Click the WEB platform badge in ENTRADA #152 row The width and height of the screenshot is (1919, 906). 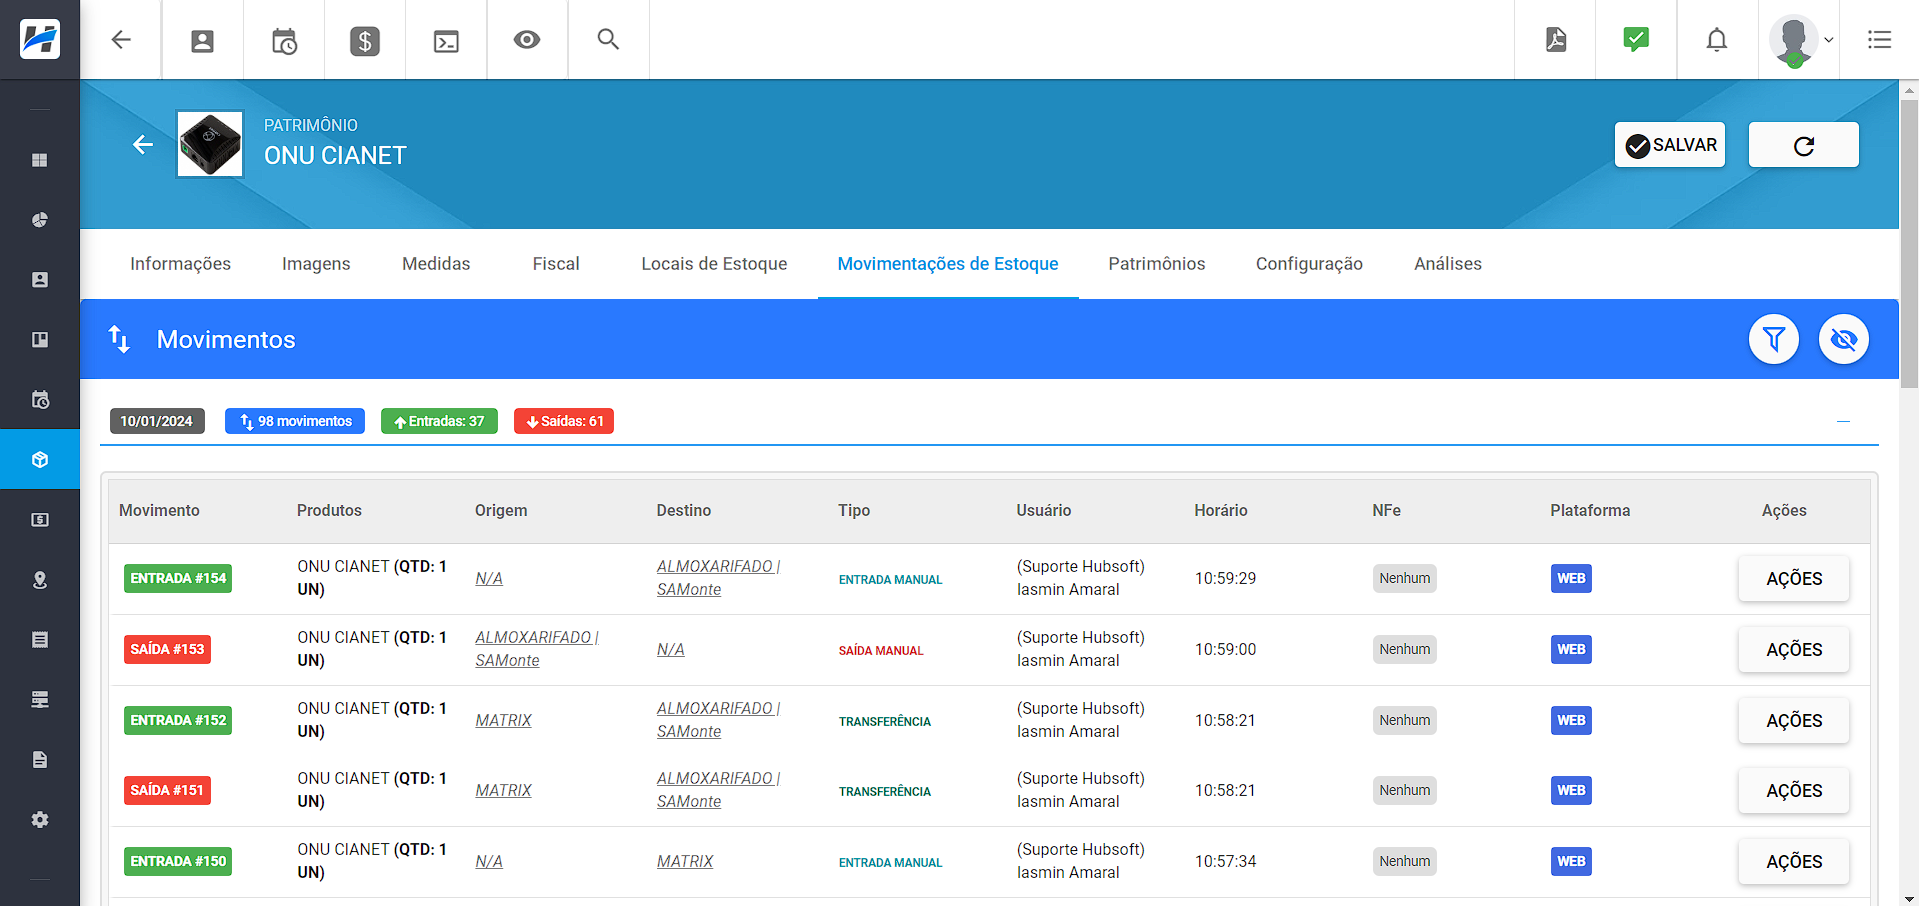(x=1571, y=720)
